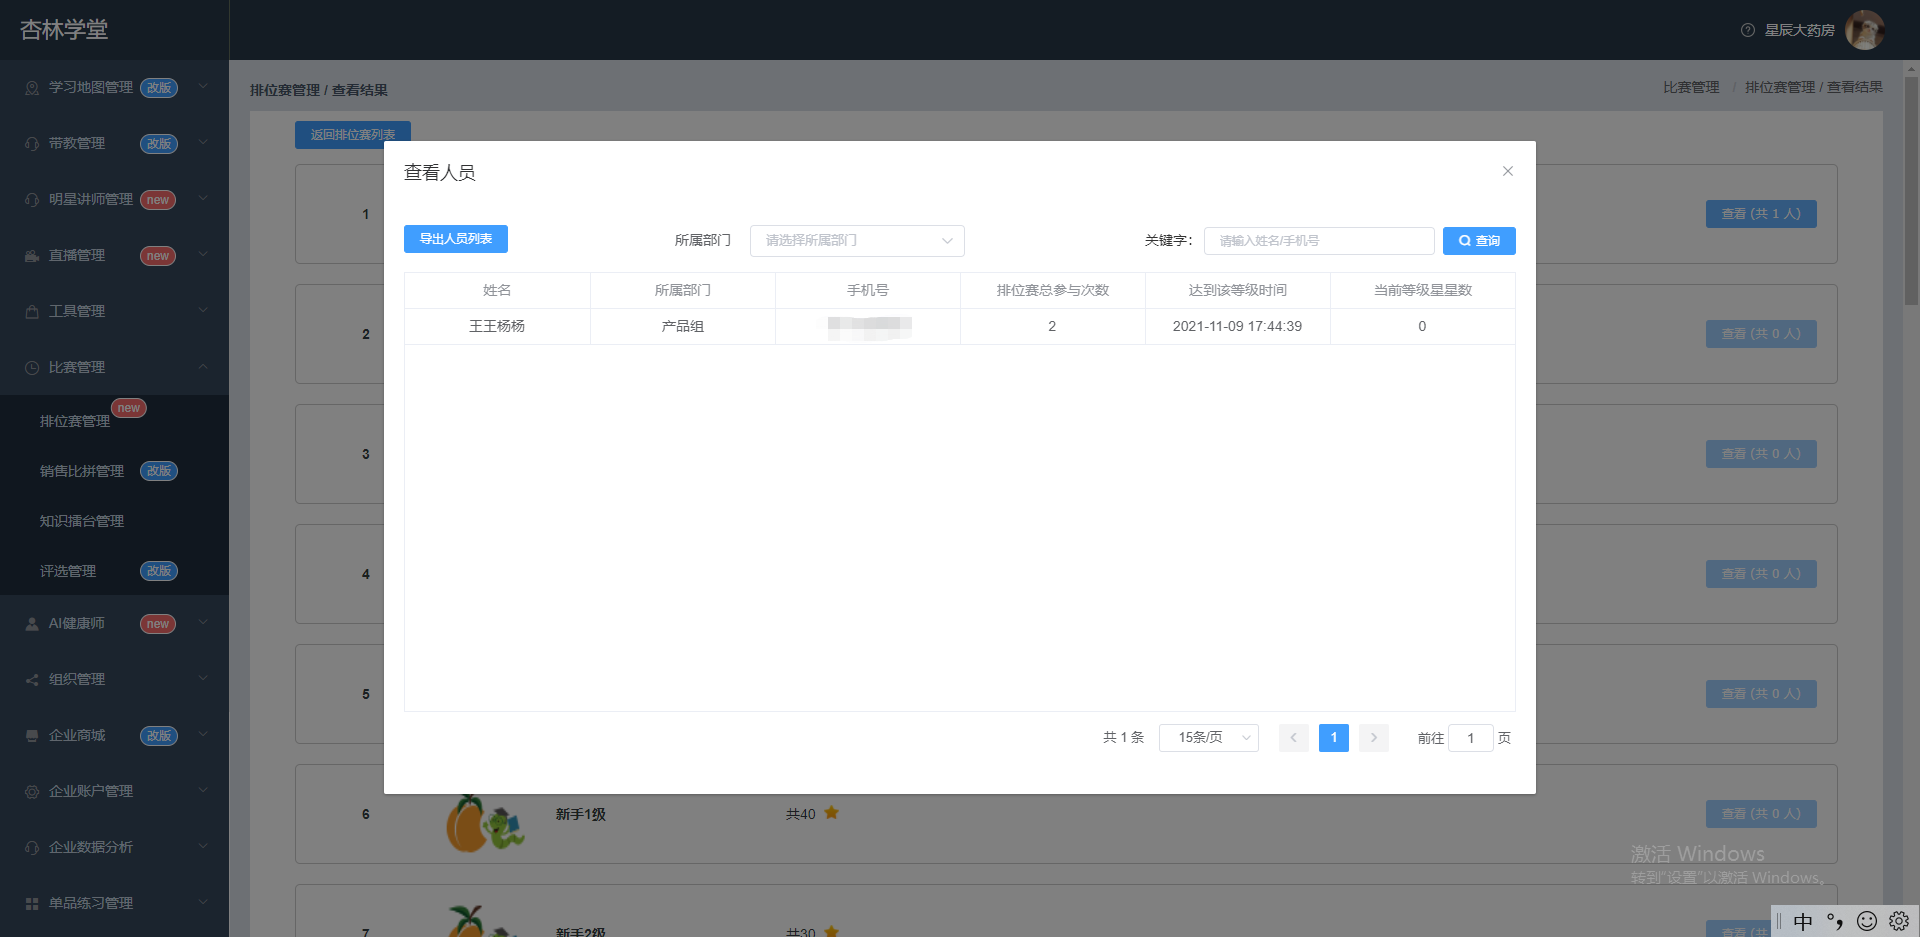This screenshot has width=1920, height=937.
Task: Open 排位赛管理 submenu item
Action: click(x=114, y=421)
